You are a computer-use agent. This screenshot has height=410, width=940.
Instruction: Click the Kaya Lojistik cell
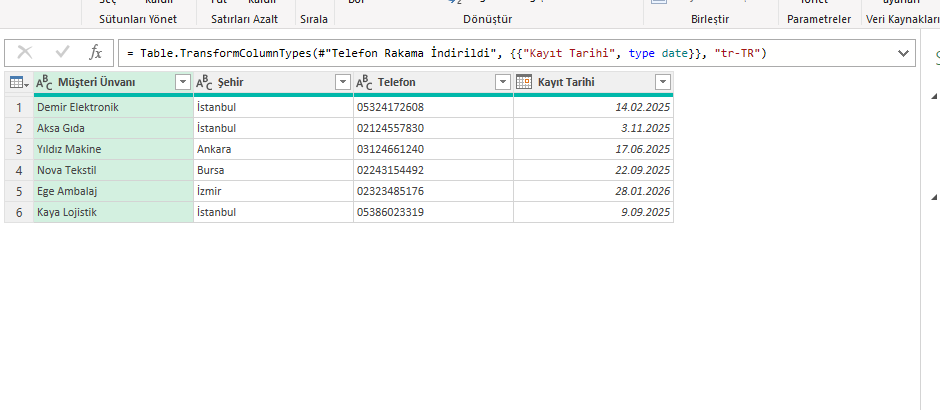point(113,212)
